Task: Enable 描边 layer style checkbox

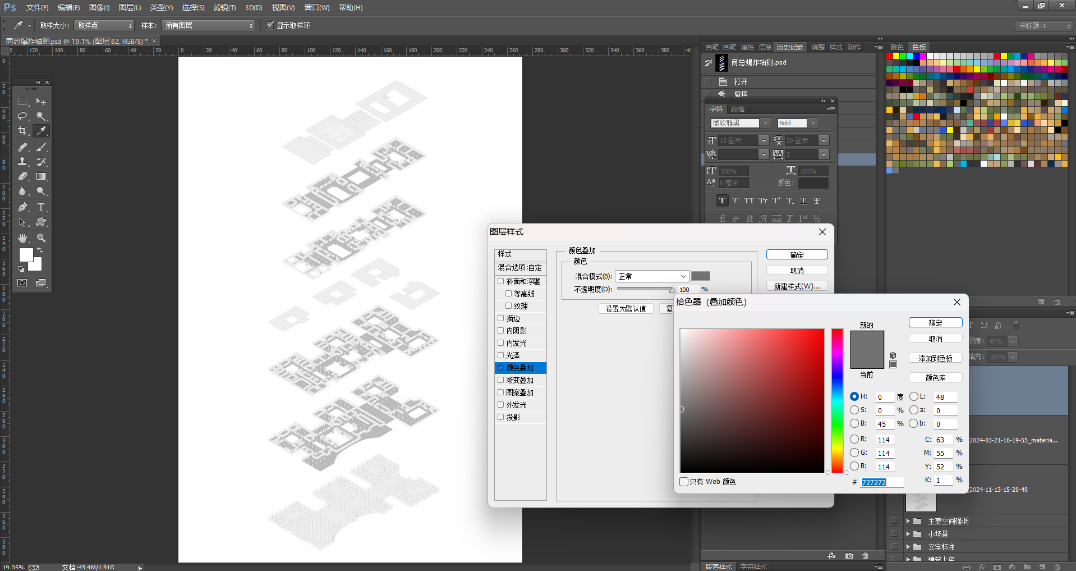Action: coord(500,318)
